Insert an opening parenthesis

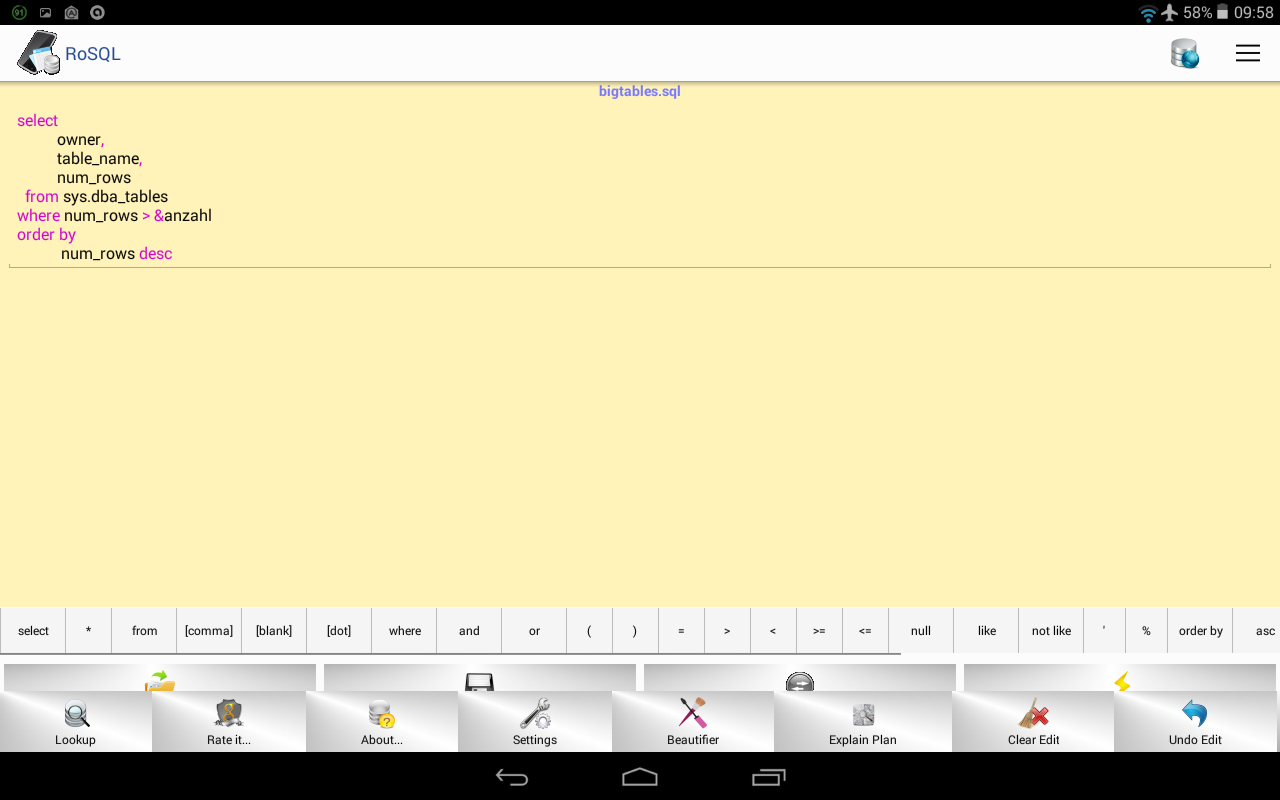pyautogui.click(x=589, y=630)
